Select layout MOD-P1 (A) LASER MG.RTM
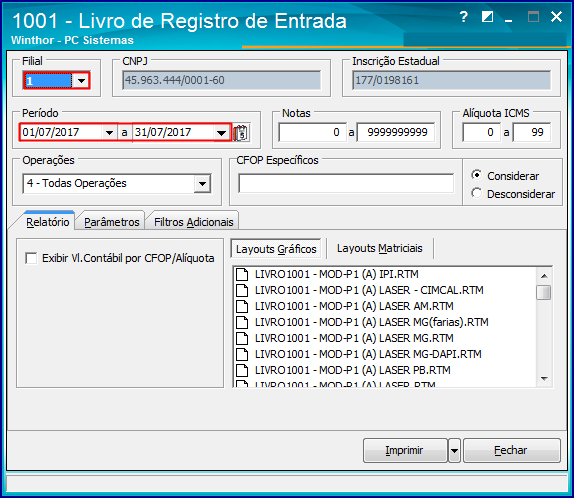This screenshot has width=574, height=498. coord(354,338)
